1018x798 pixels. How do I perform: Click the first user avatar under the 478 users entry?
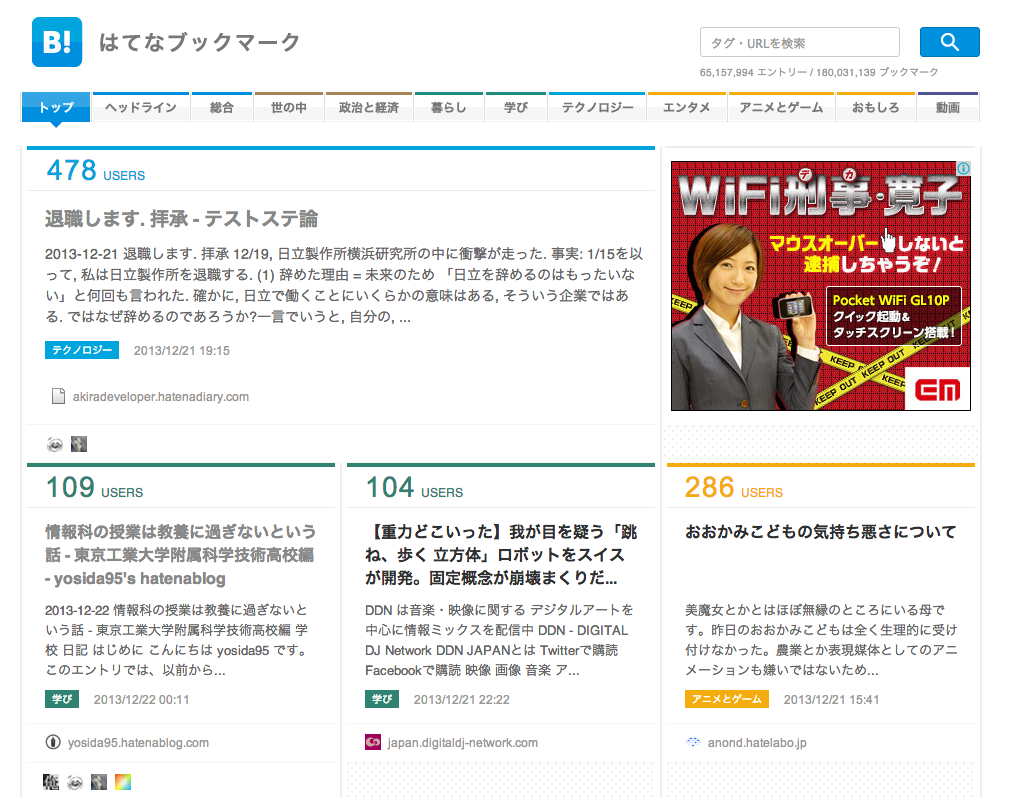click(55, 444)
